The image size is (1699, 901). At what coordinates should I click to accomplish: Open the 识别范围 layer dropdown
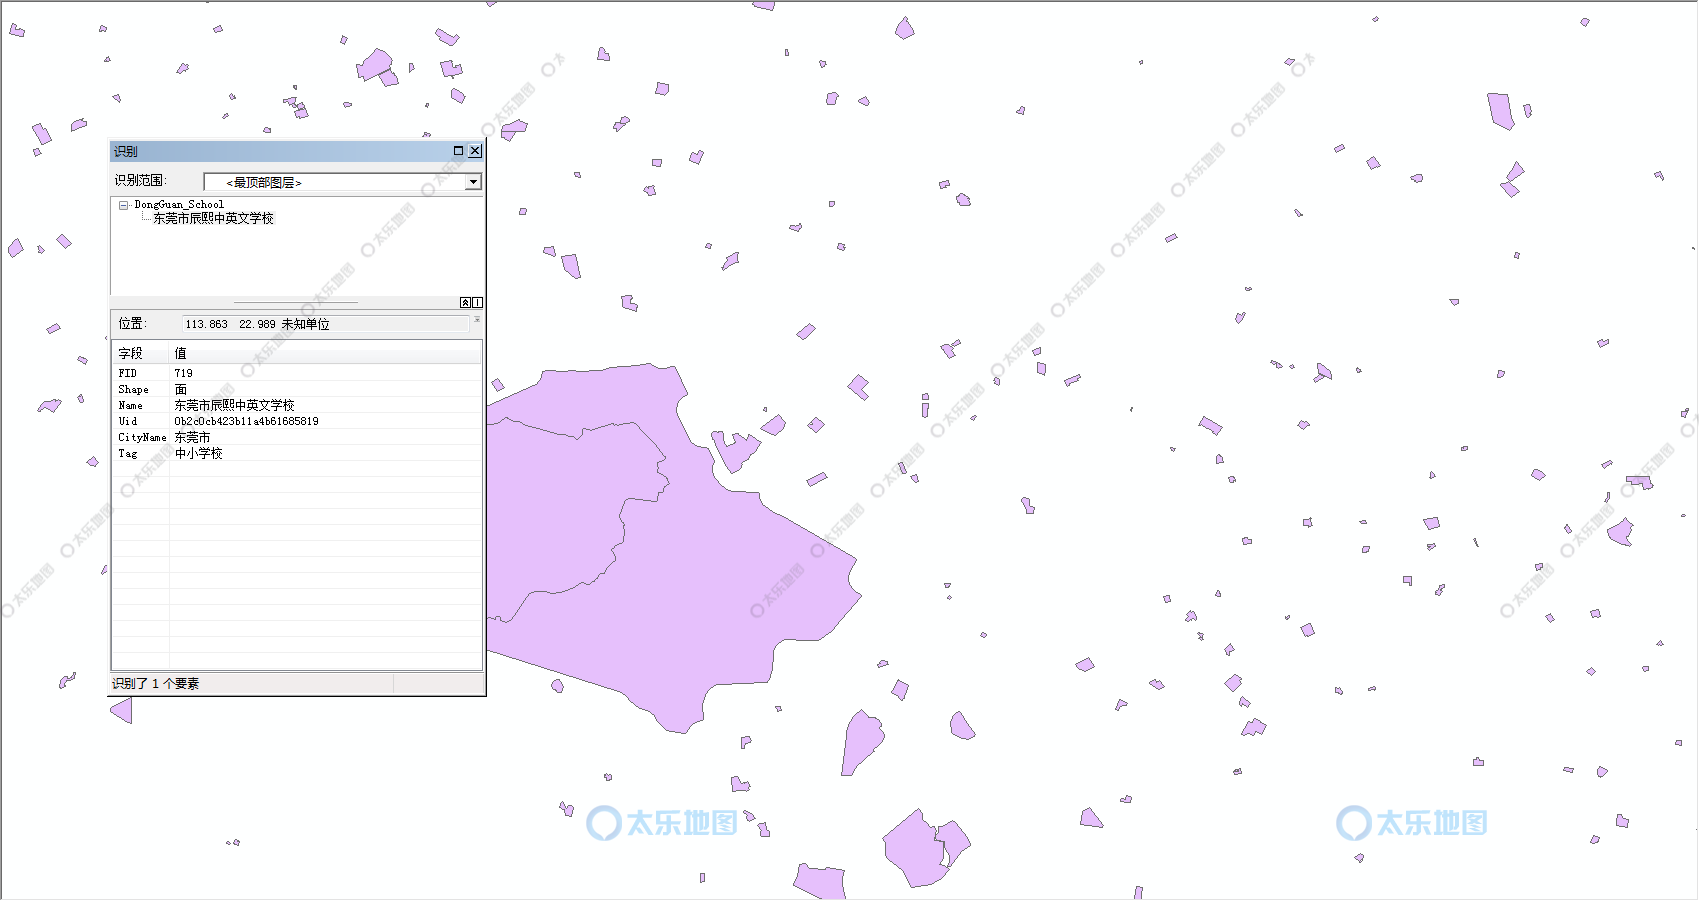(473, 182)
